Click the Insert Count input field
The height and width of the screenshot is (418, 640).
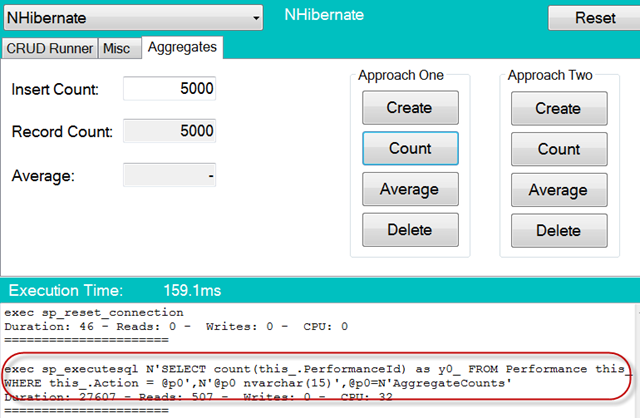tap(169, 89)
